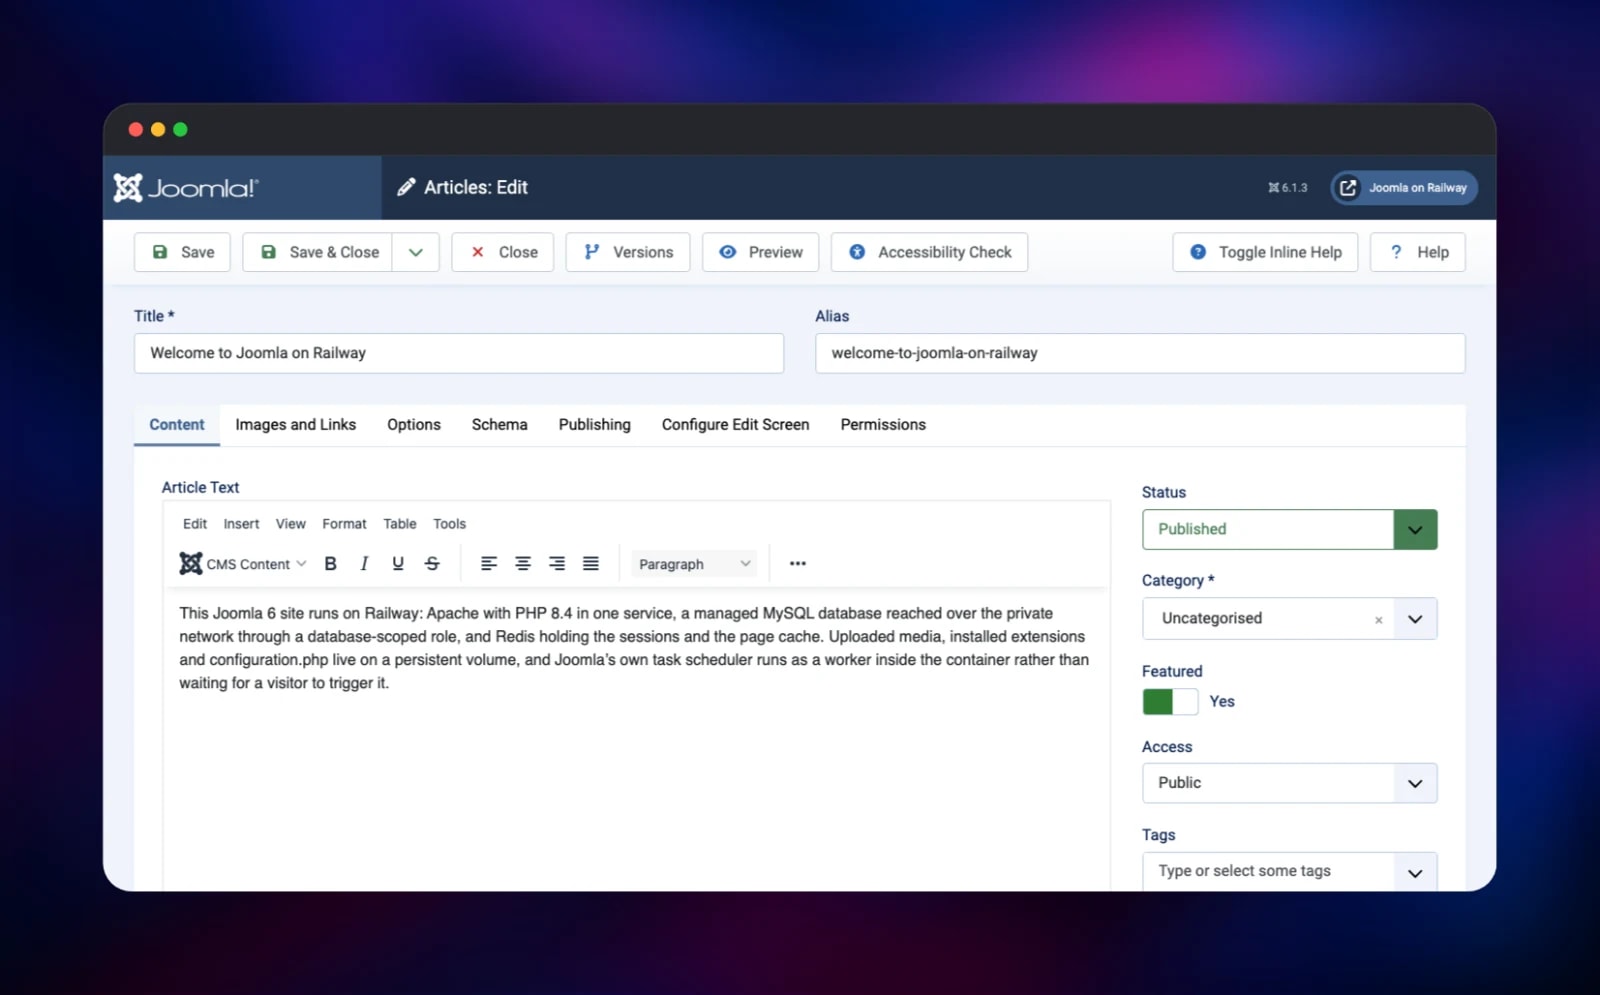
Task: Open the Access Public dropdown
Action: (x=1415, y=783)
